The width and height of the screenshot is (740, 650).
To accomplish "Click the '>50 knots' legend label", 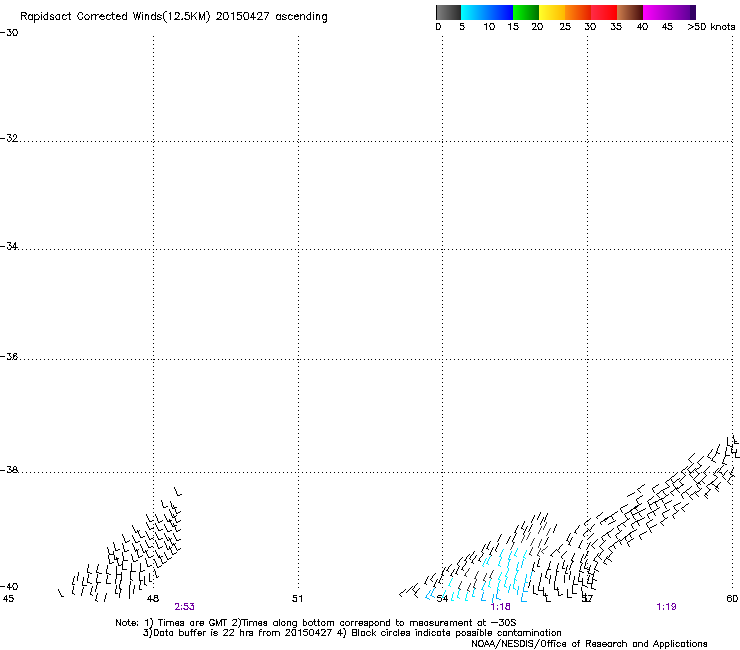I will 711,27.
